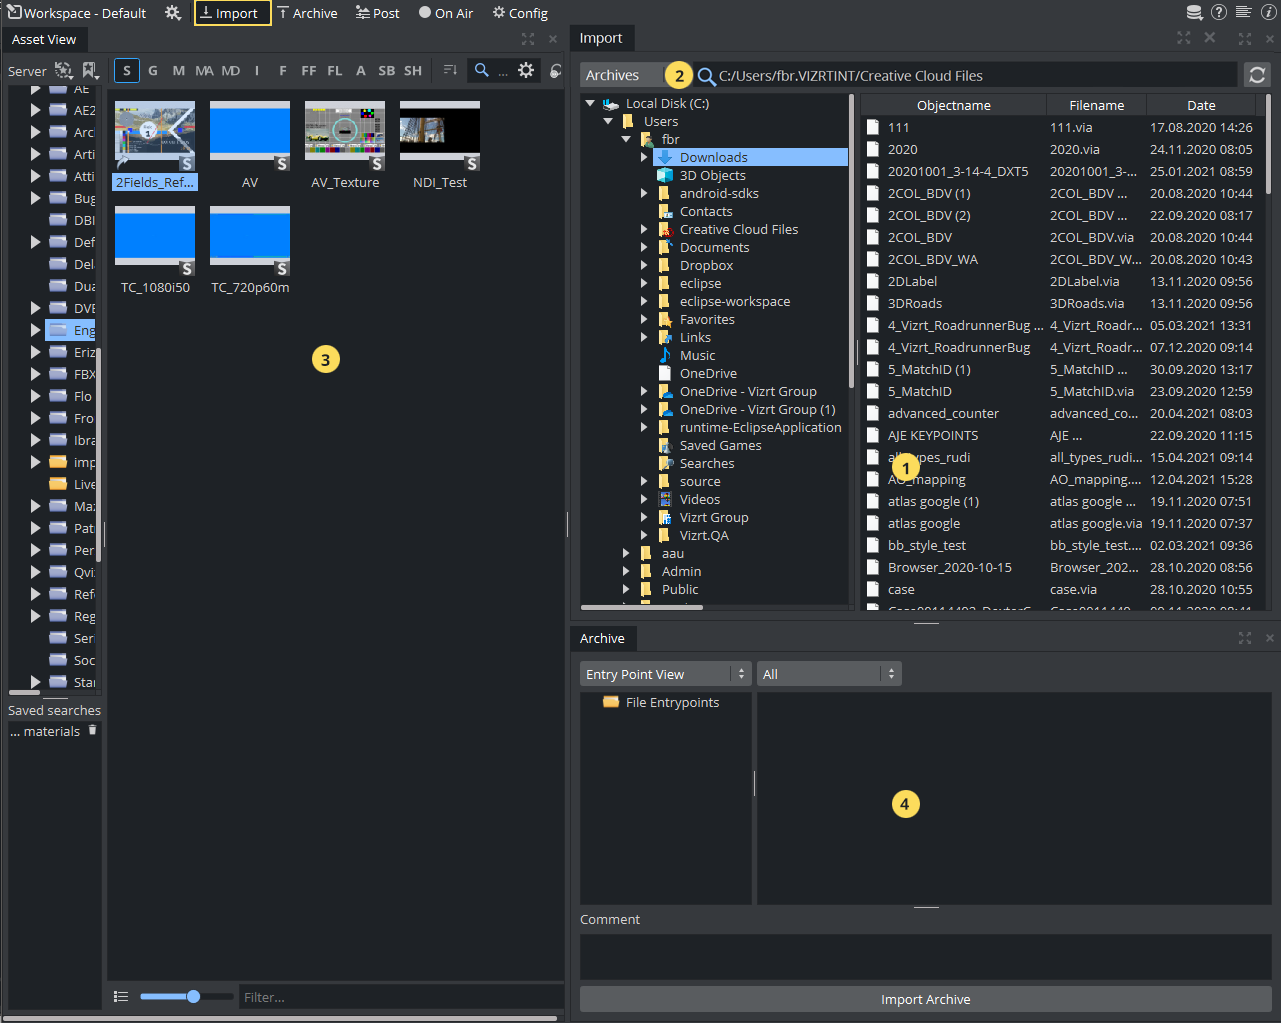Expand the Creative Cloud Files folder

[x=644, y=230]
